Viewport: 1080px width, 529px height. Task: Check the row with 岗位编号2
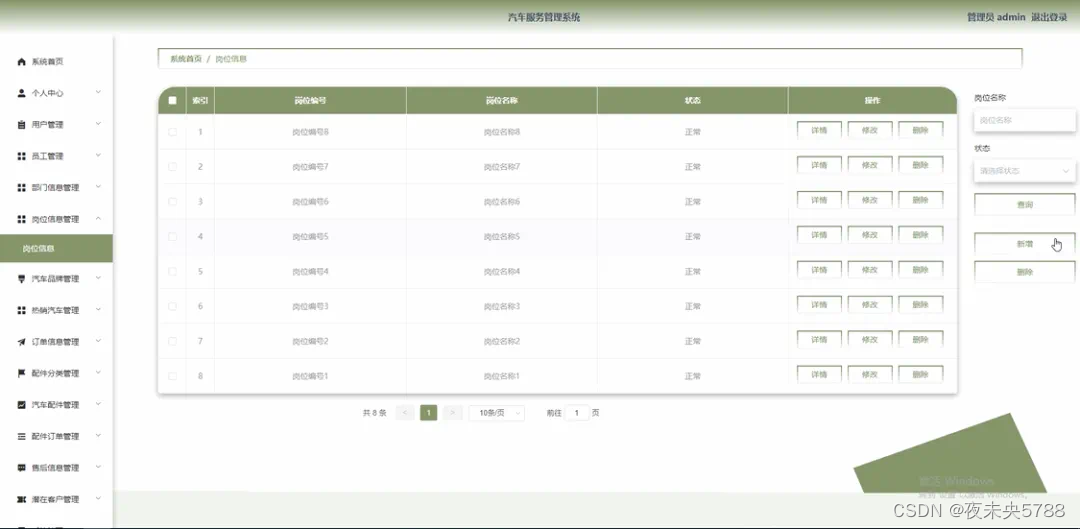pyautogui.click(x=172, y=341)
